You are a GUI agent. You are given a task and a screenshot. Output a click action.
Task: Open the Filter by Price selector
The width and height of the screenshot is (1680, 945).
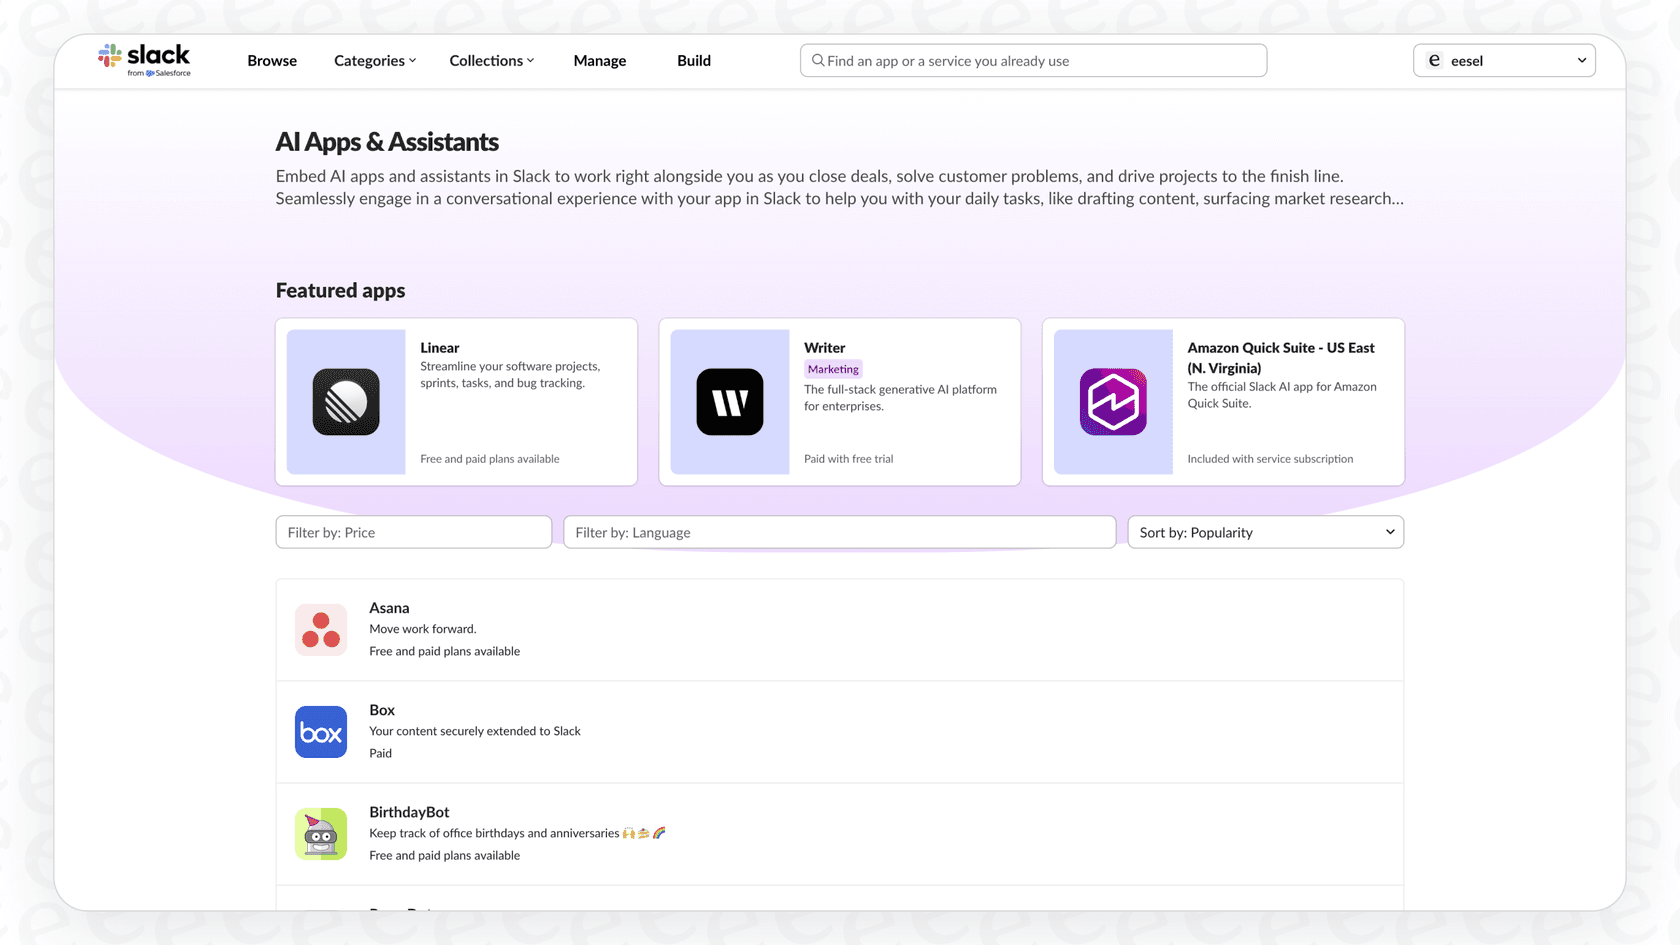coord(413,531)
